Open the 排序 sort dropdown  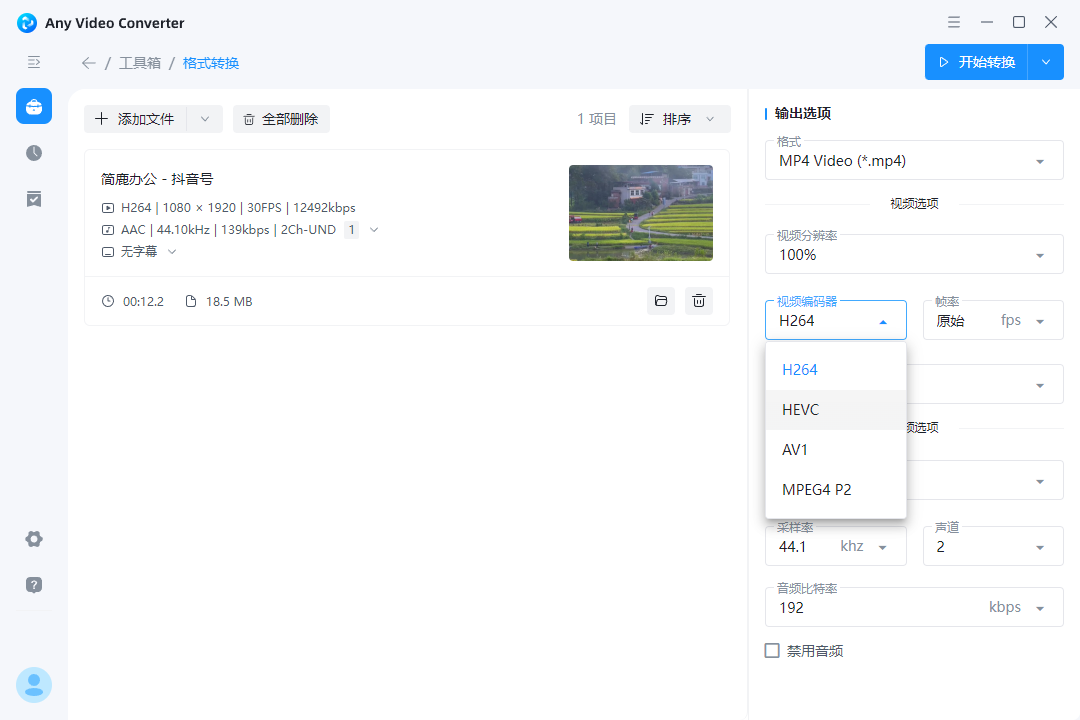point(679,119)
